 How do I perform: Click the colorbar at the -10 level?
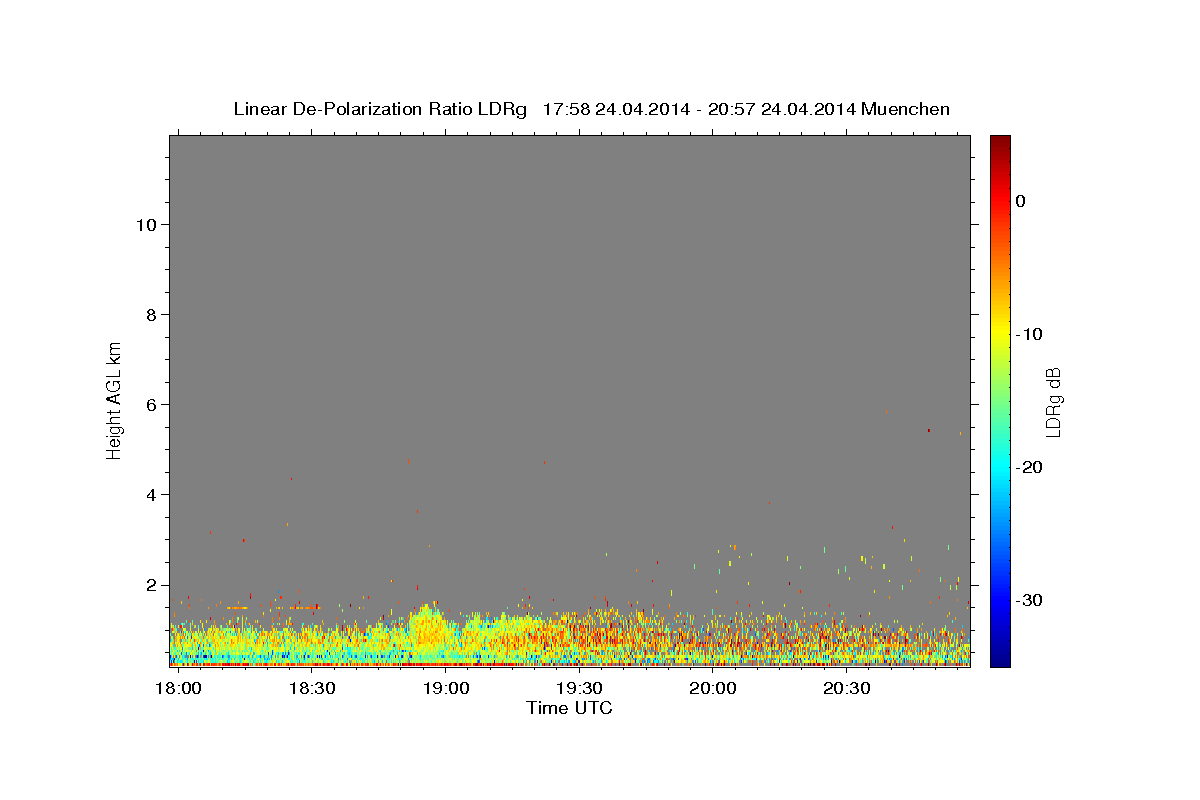pyautogui.click(x=1000, y=334)
